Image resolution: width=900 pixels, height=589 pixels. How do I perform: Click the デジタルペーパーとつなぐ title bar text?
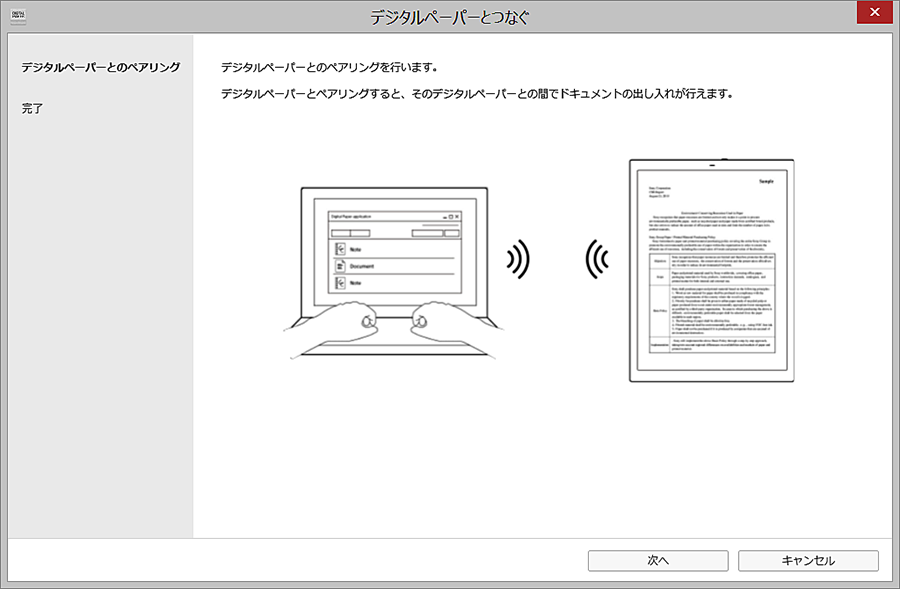tap(450, 17)
